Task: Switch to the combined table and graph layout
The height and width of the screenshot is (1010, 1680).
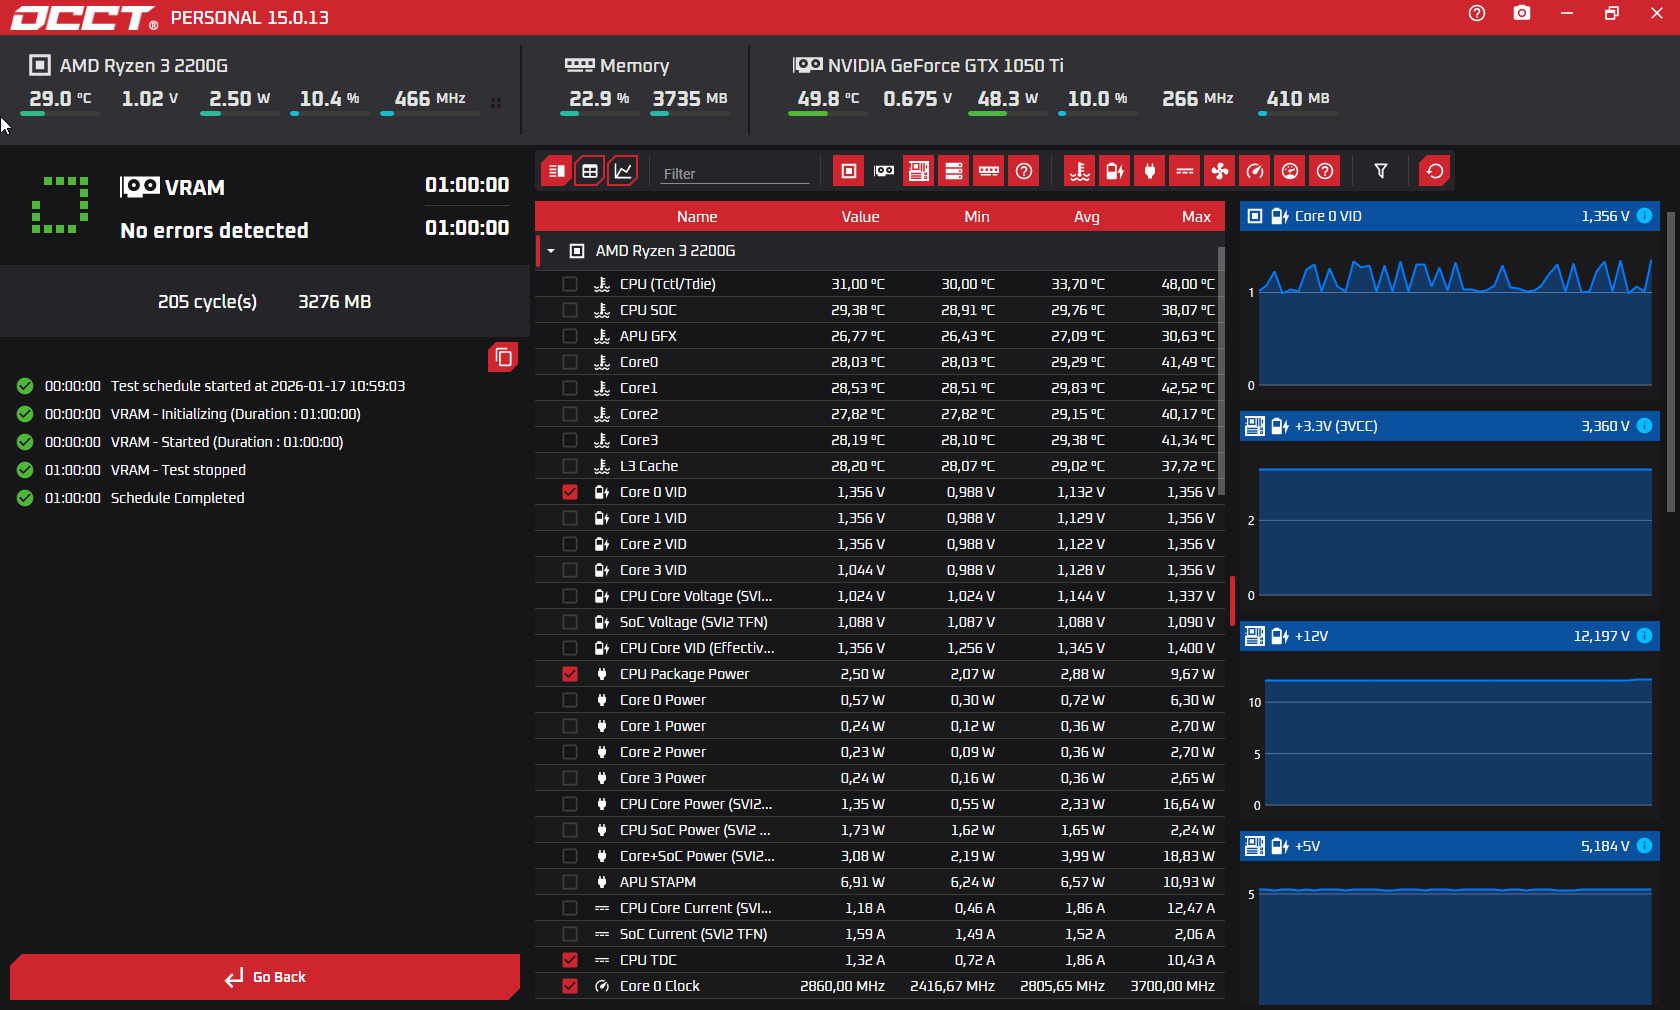Action: click(557, 171)
